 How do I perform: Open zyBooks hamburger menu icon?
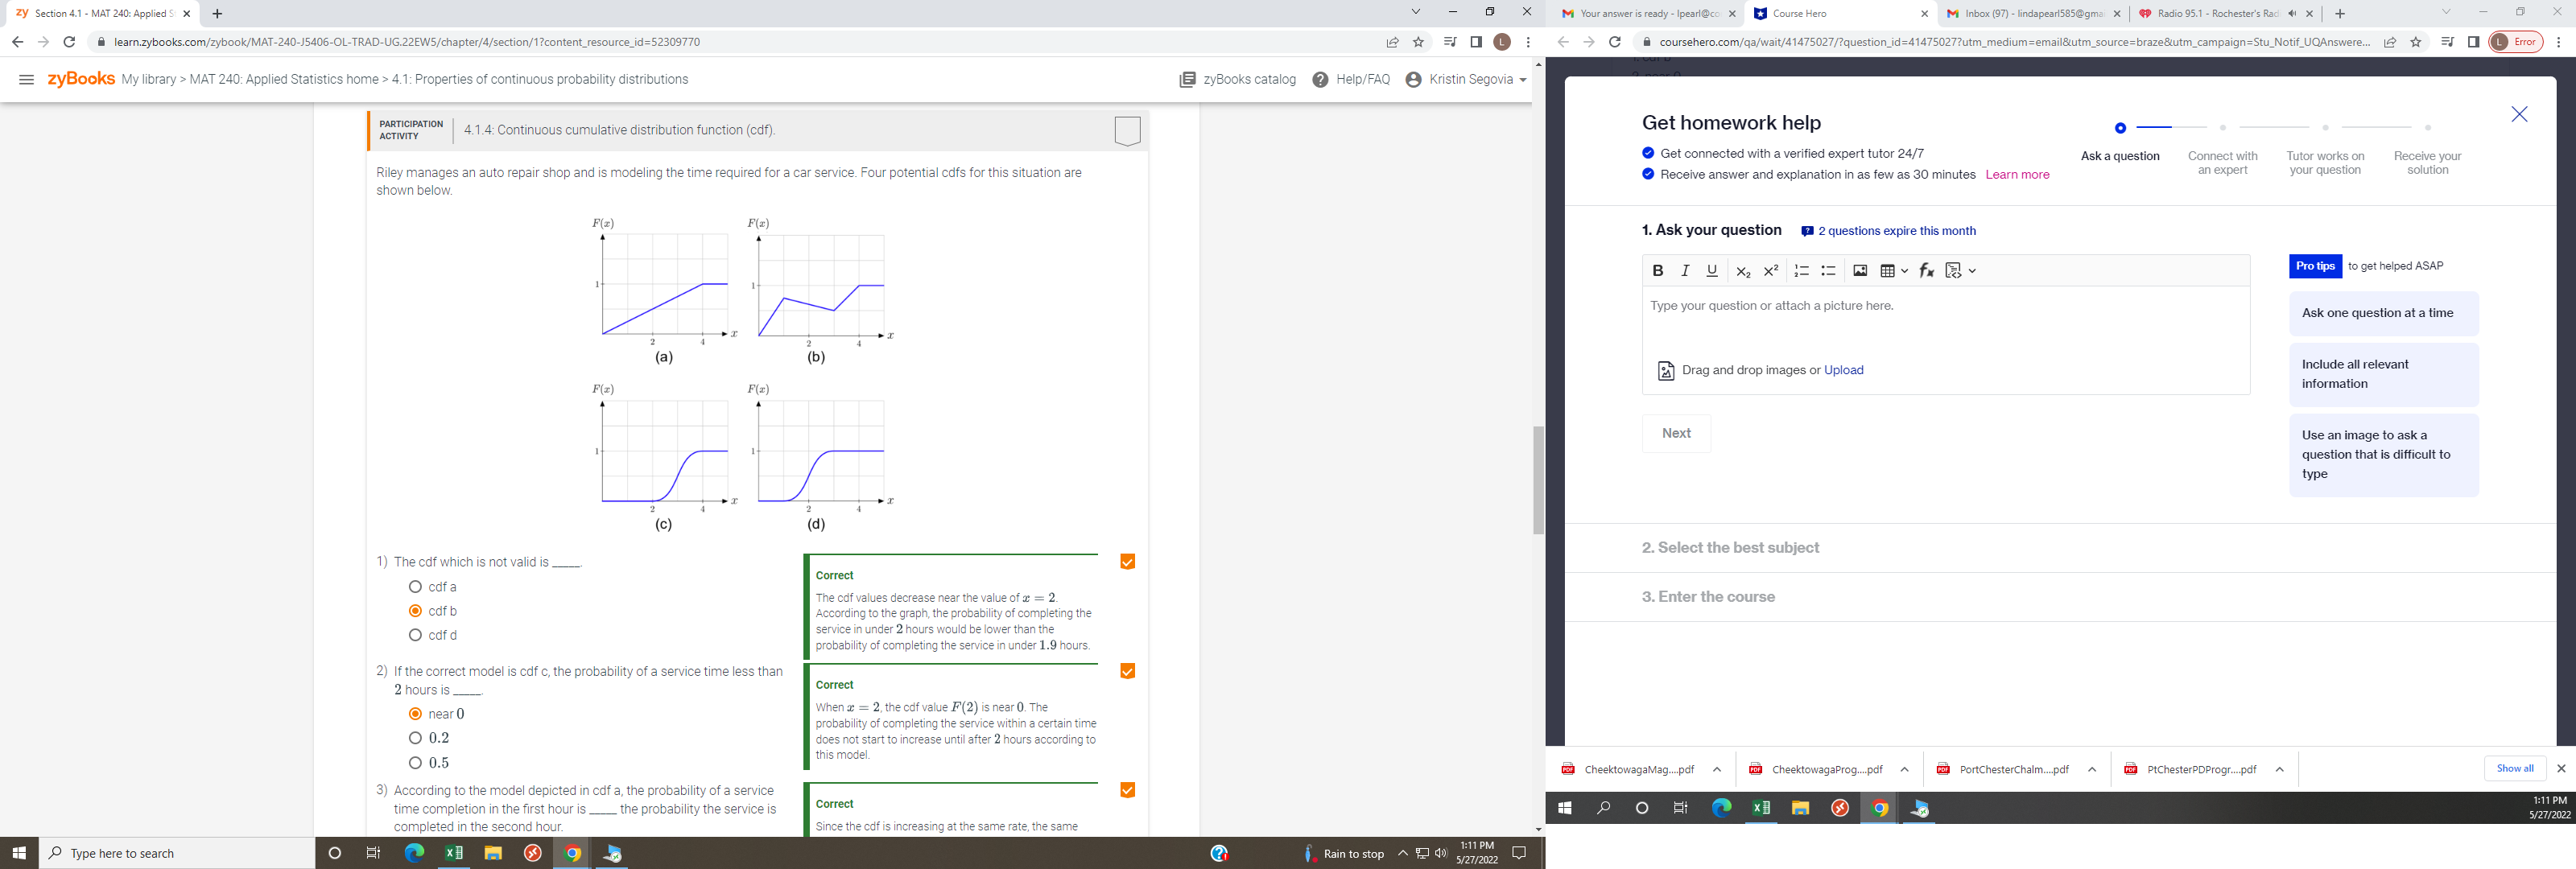click(x=27, y=80)
